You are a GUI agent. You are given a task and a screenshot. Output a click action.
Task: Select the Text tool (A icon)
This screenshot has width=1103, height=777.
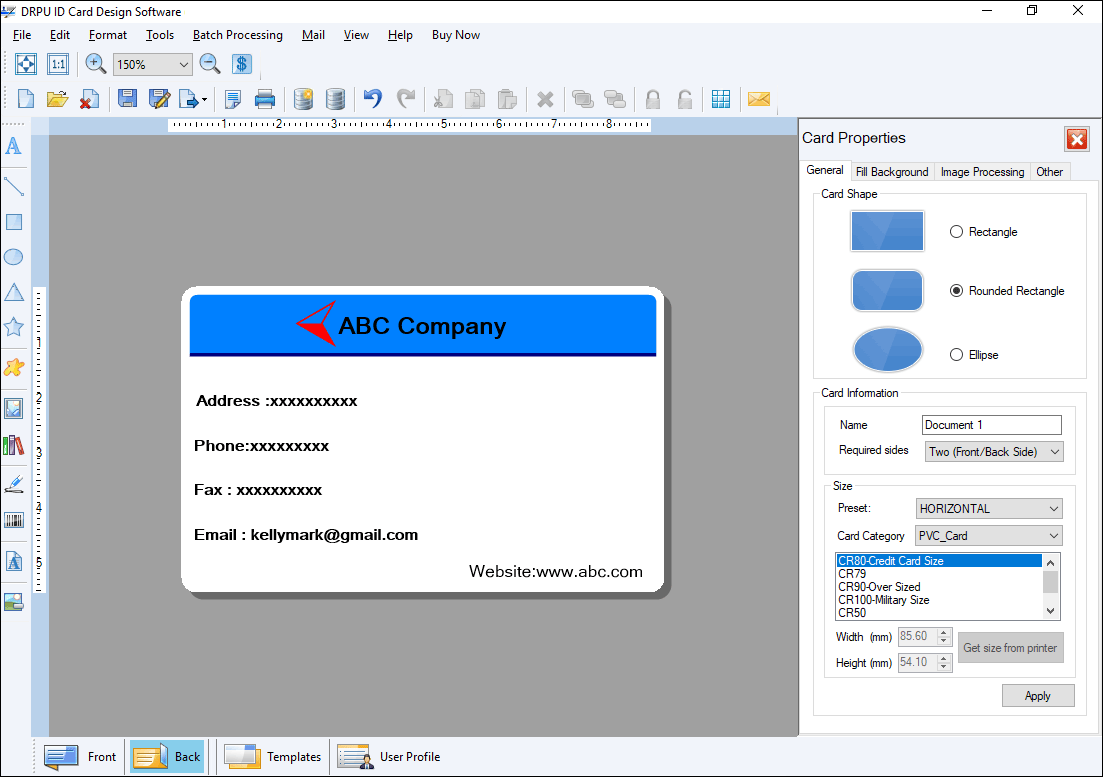[13, 146]
